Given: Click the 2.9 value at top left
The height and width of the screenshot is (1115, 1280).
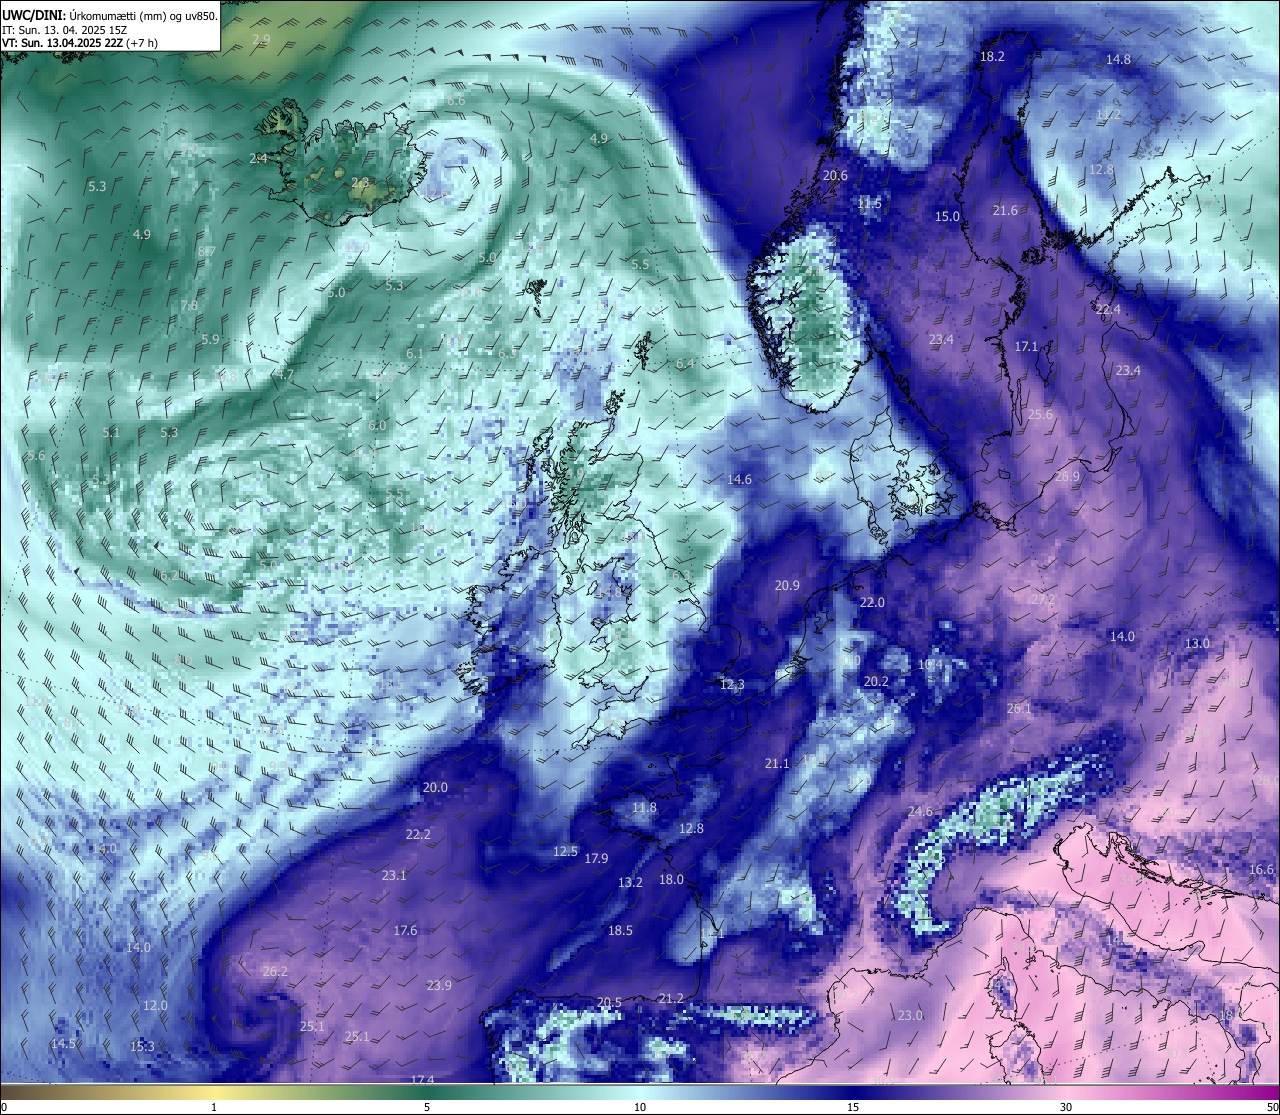Looking at the screenshot, I should 261,39.
